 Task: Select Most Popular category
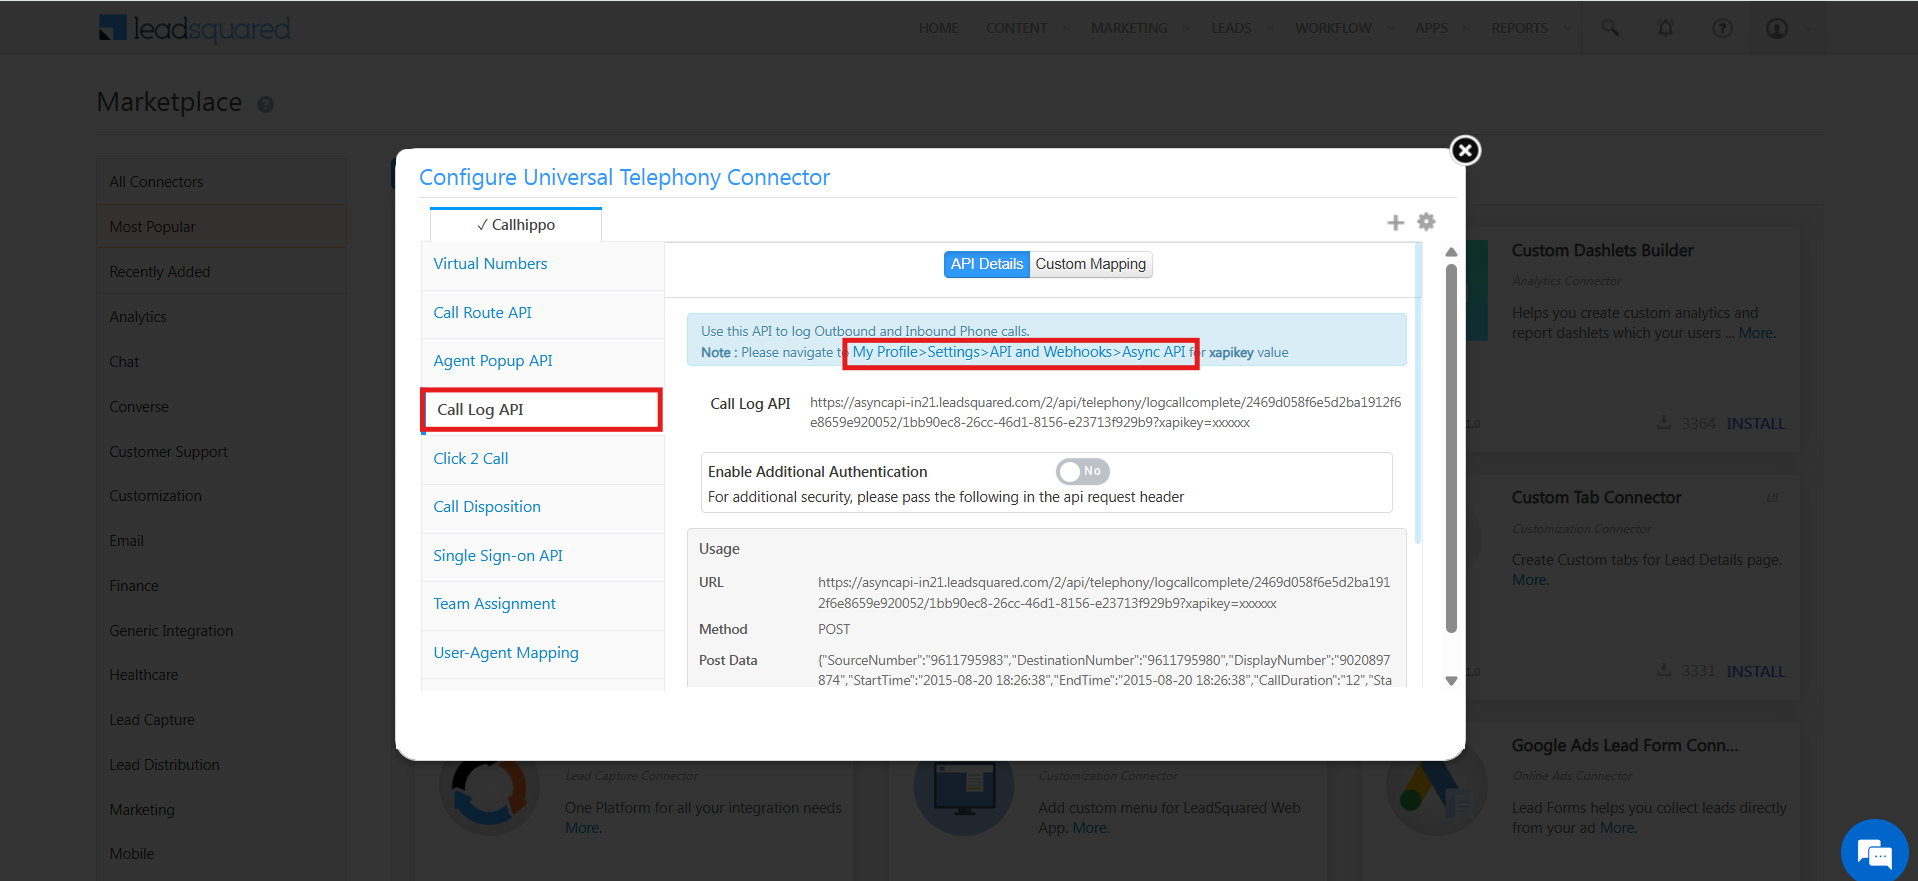click(222, 227)
